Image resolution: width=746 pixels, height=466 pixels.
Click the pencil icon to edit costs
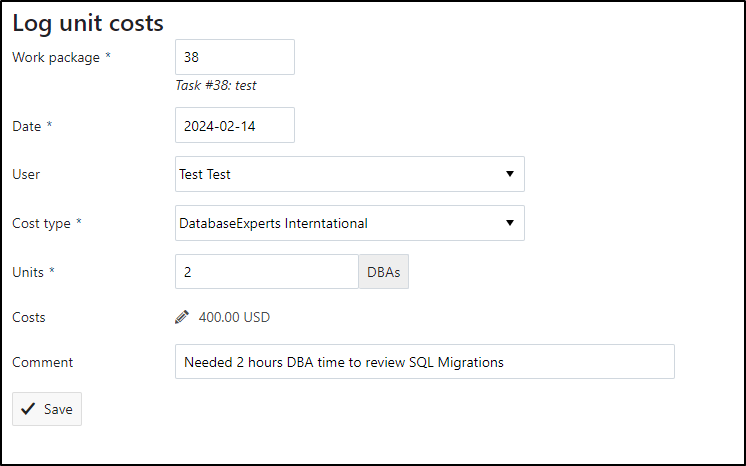pos(182,317)
